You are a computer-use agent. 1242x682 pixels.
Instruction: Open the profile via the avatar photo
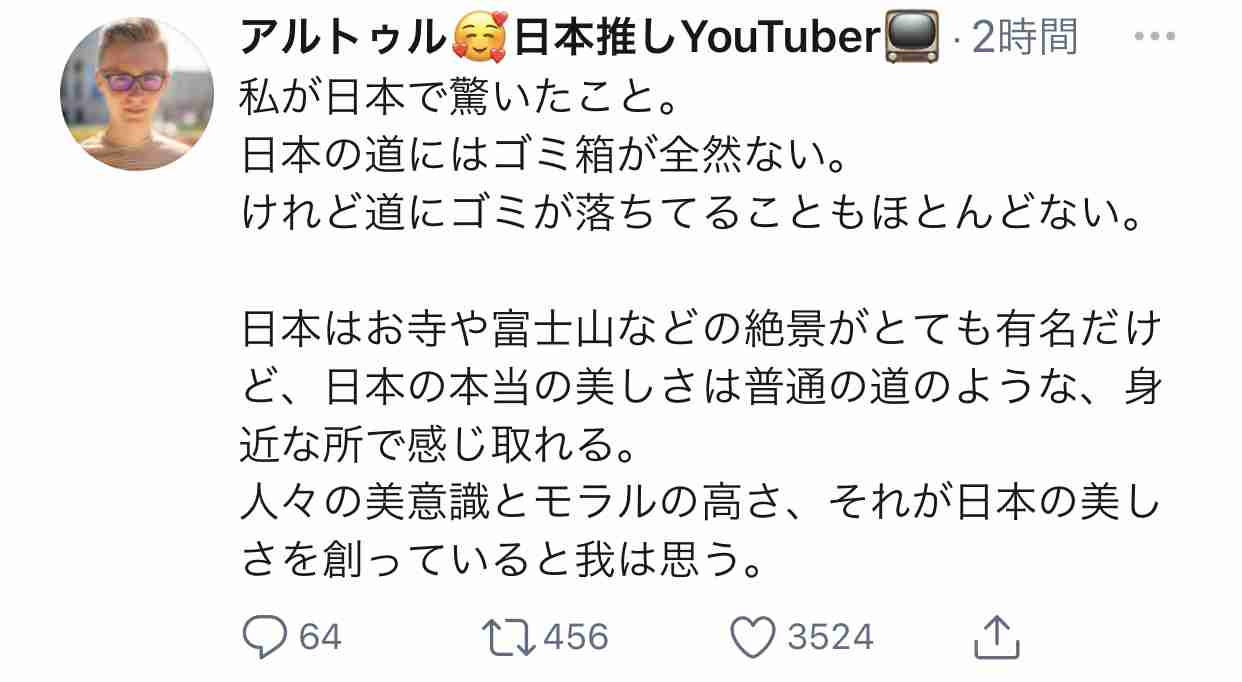pos(134,94)
